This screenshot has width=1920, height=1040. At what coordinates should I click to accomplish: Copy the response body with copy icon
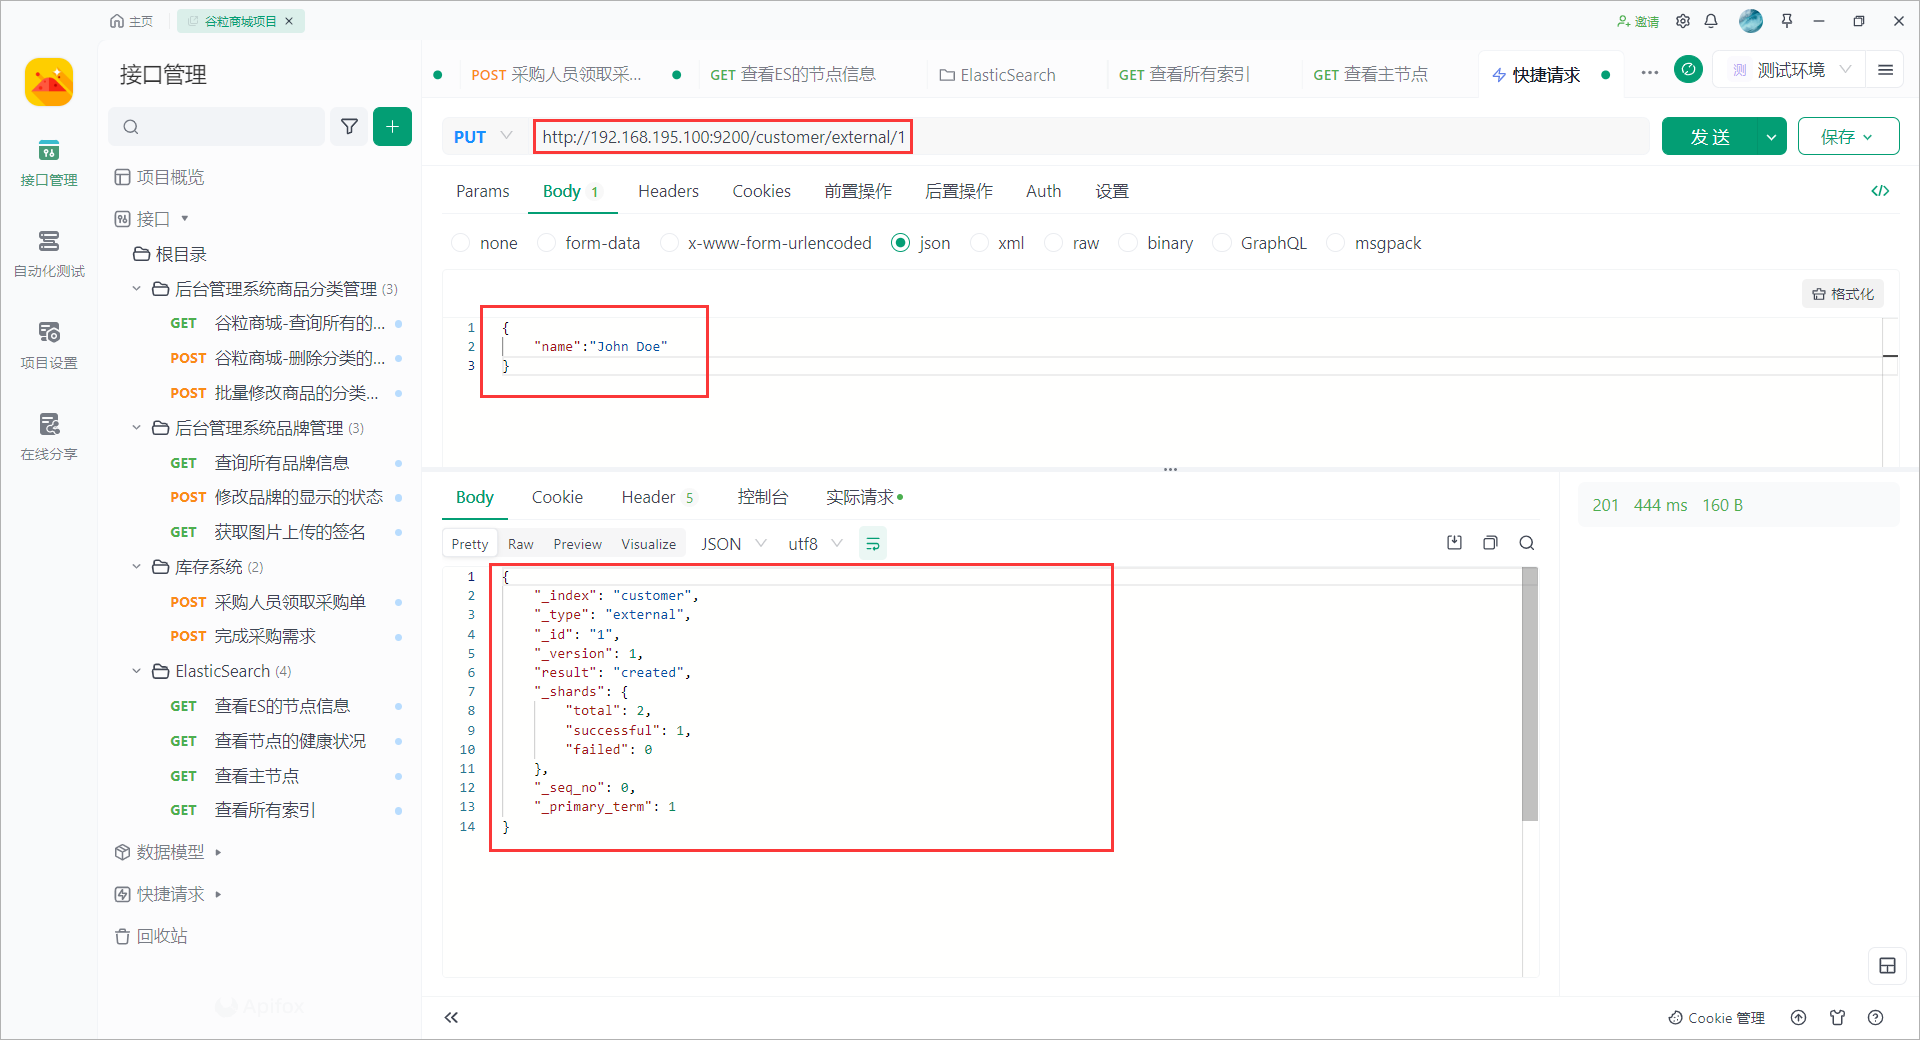coord(1490,543)
